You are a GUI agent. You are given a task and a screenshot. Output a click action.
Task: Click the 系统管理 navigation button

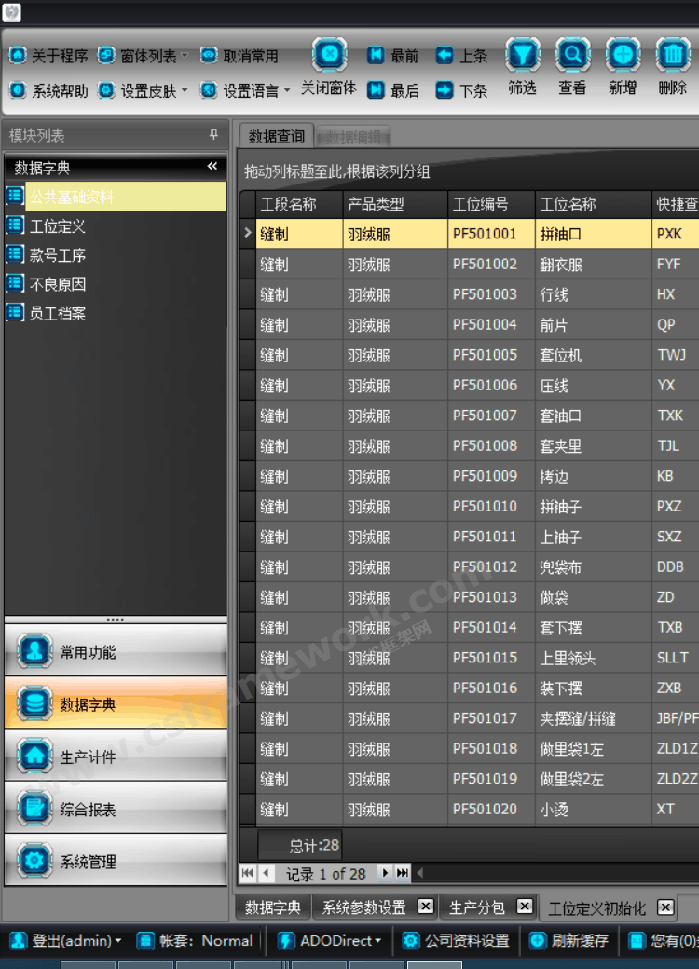[x=115, y=861]
